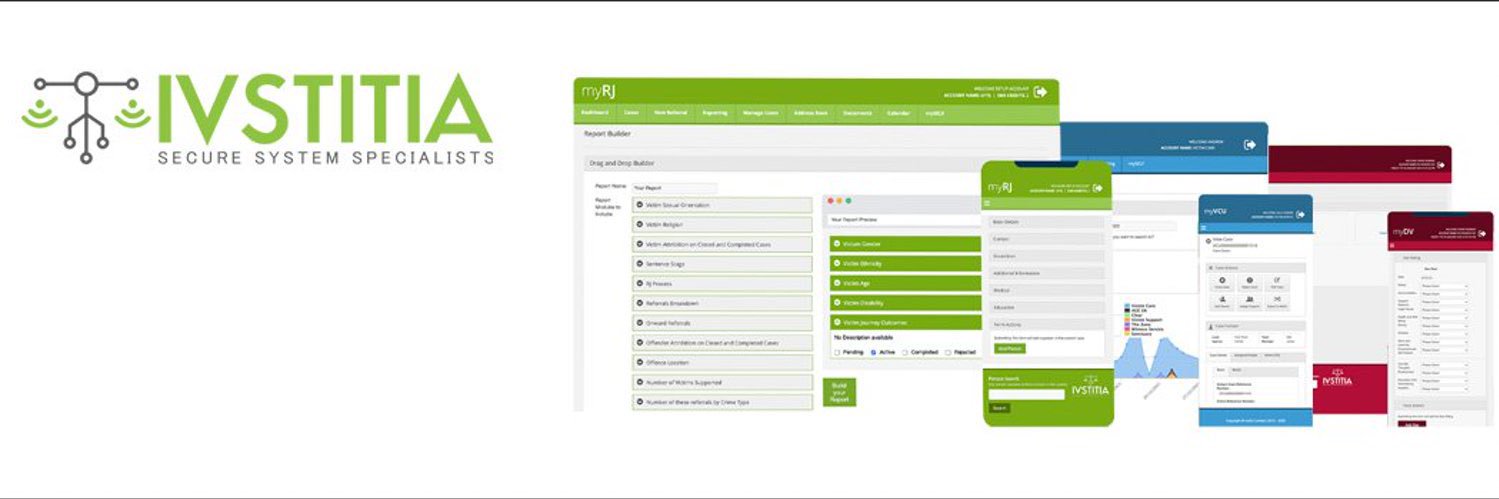Click the logout icon in the green myRJ desktop header
Viewport: 1499px width, 499px height.
(1040, 91)
